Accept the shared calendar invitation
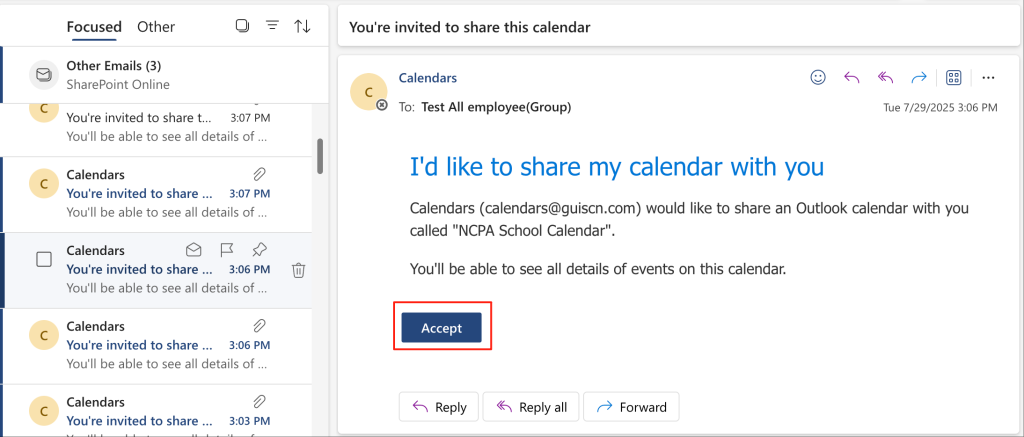The width and height of the screenshot is (1024, 437). point(441,328)
